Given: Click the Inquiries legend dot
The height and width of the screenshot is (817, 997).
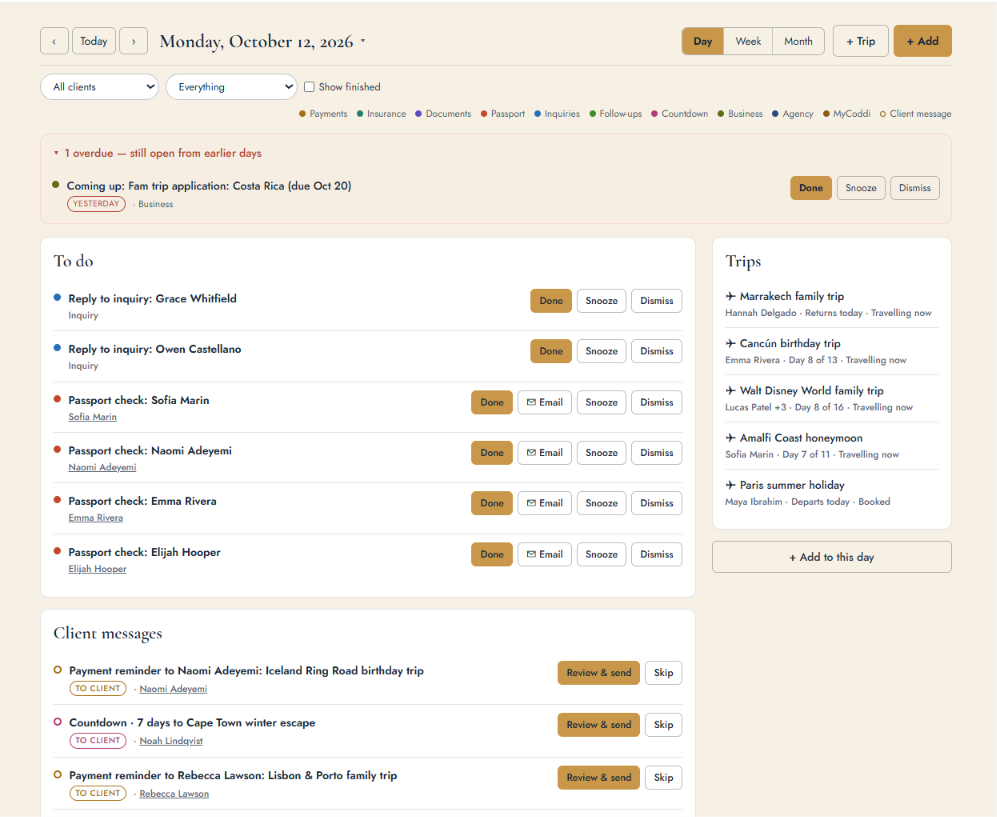Looking at the screenshot, I should click(x=537, y=114).
